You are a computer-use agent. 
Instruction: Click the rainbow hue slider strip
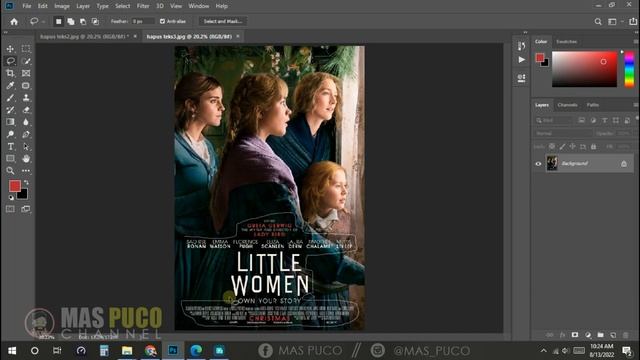[x=629, y=69]
